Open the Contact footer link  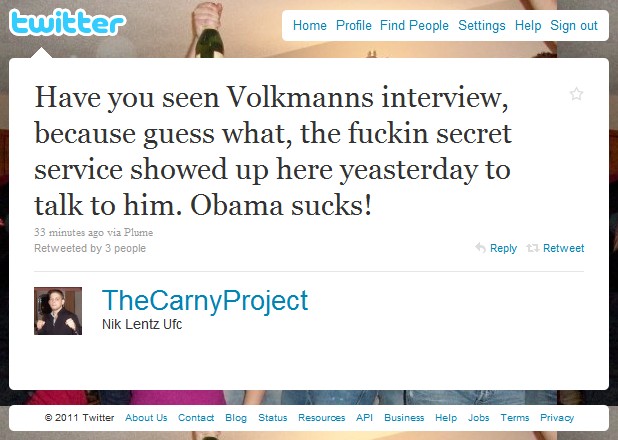(x=196, y=418)
